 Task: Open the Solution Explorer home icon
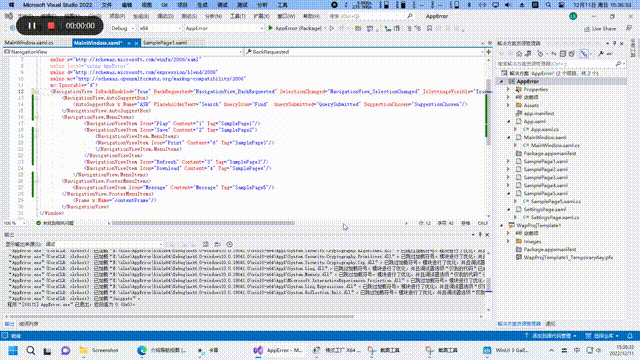tap(519, 54)
